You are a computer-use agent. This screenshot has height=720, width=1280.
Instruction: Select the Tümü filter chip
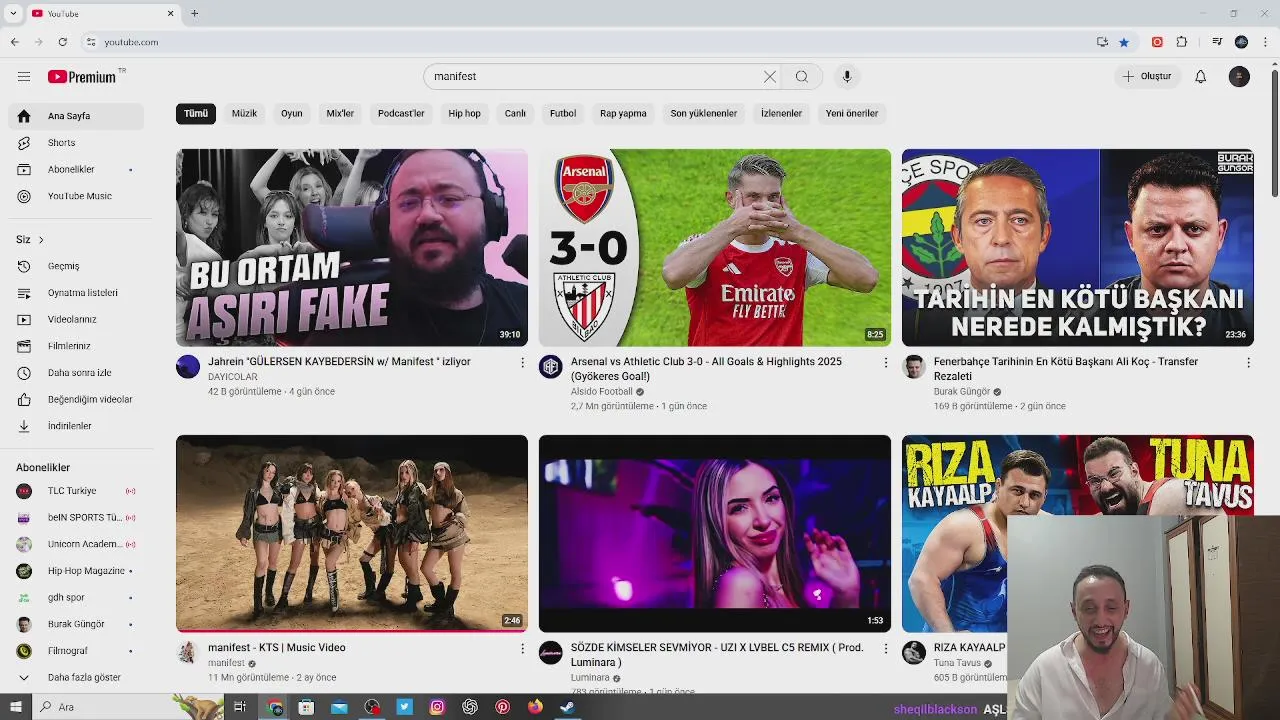pos(196,113)
